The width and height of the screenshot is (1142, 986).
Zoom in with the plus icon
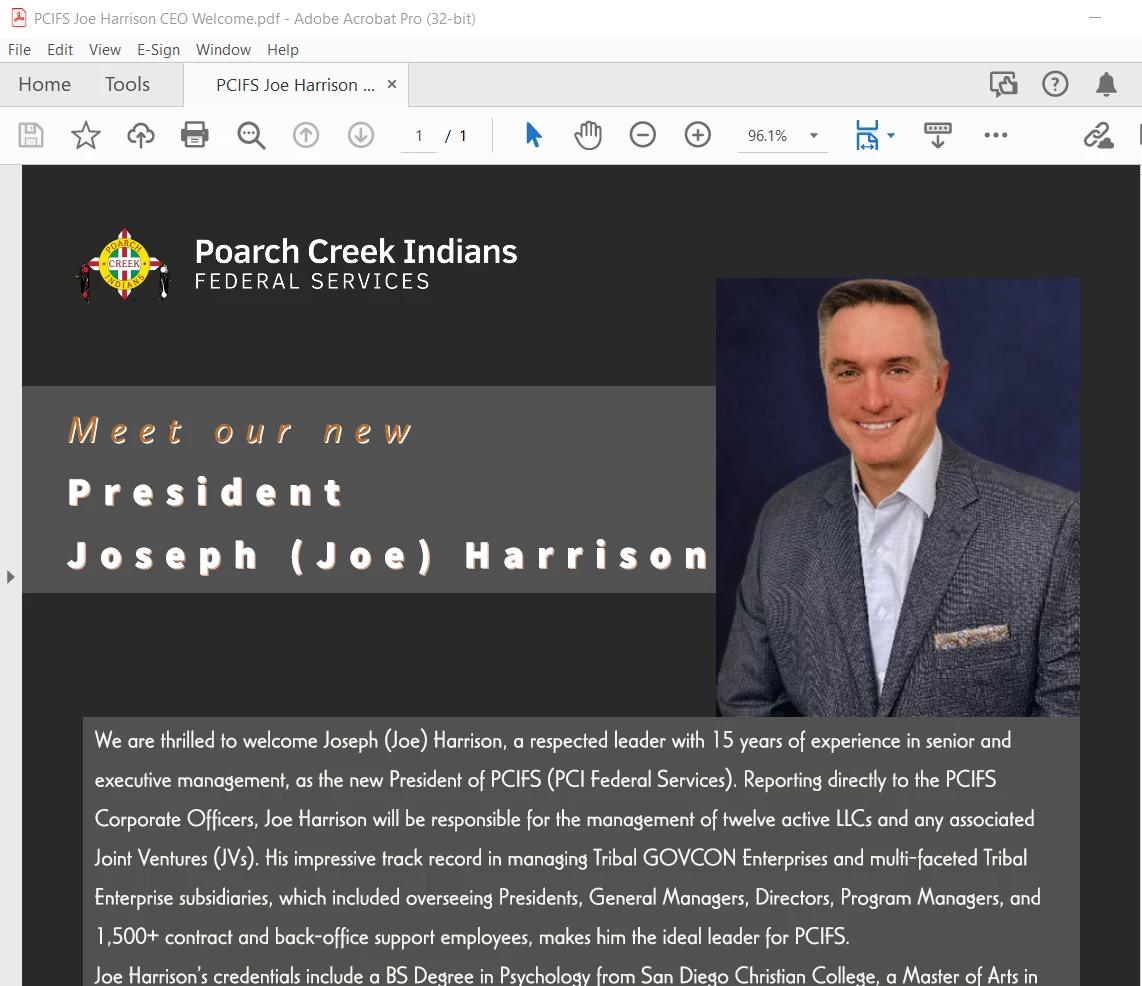pyautogui.click(x=698, y=135)
